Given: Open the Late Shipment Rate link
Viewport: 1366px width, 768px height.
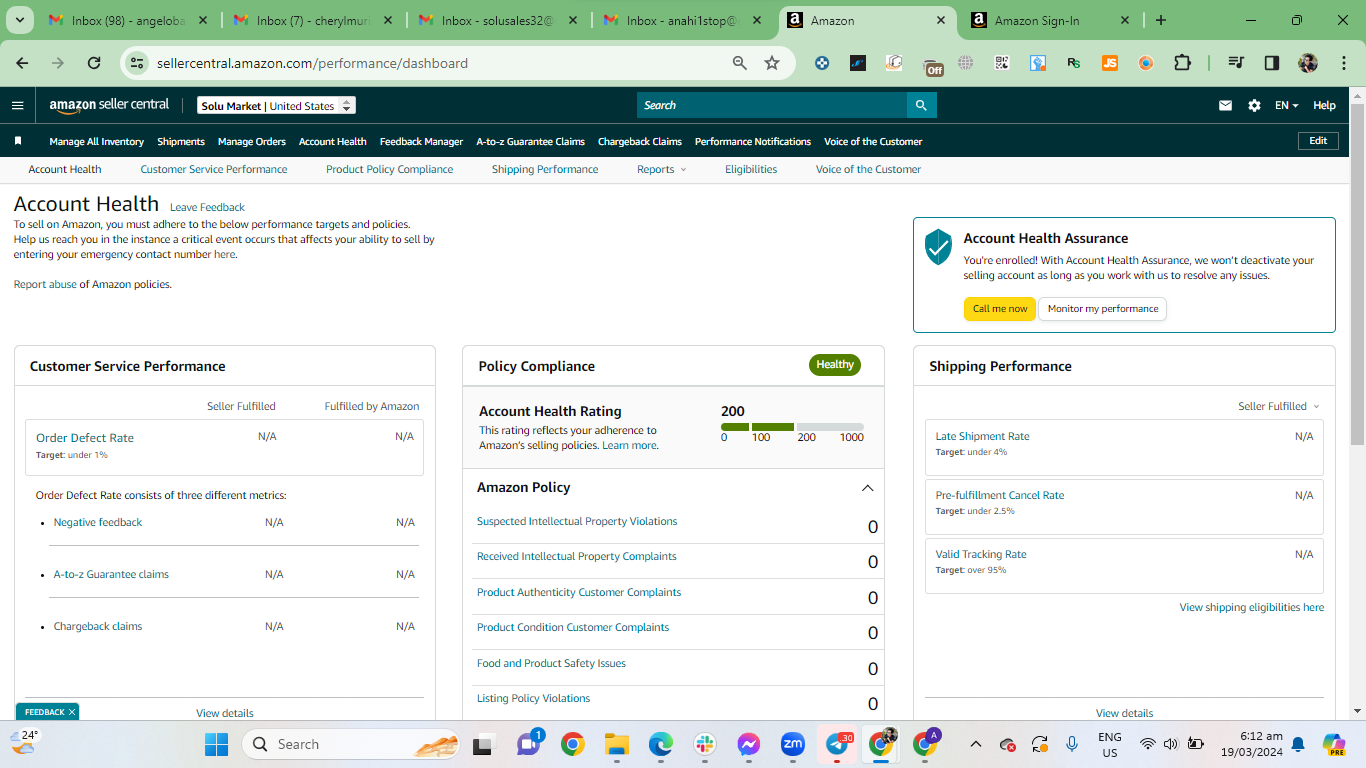Looking at the screenshot, I should point(982,436).
